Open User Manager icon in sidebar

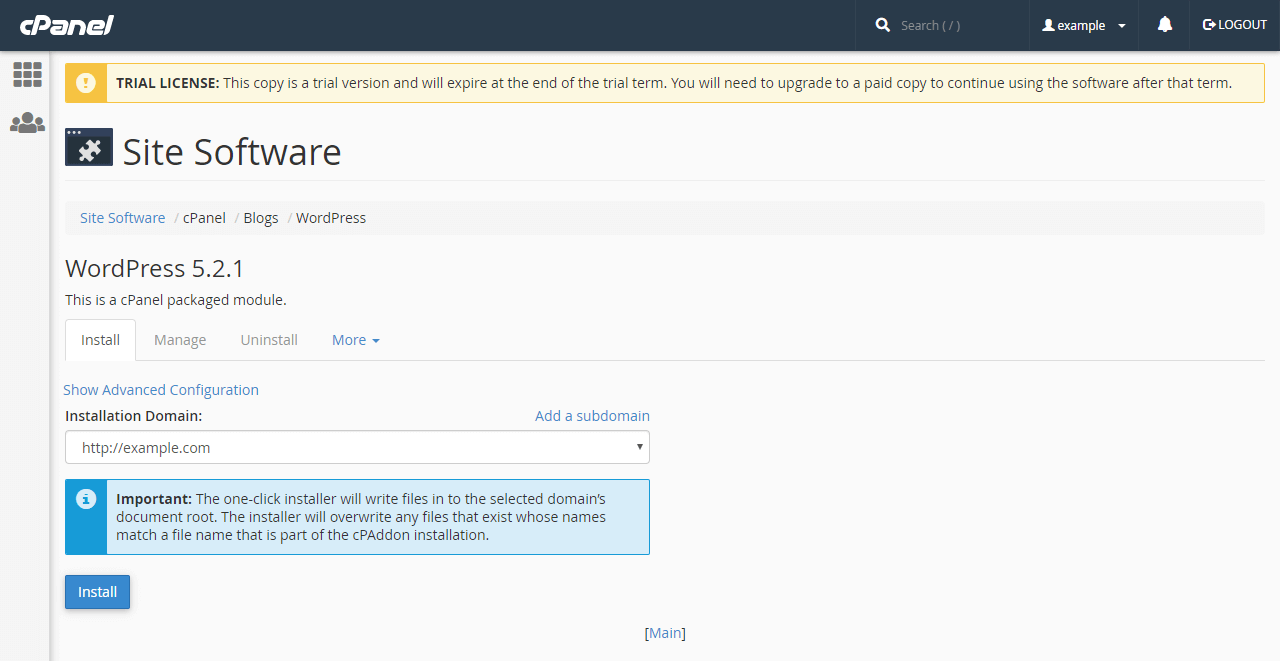coord(27,123)
